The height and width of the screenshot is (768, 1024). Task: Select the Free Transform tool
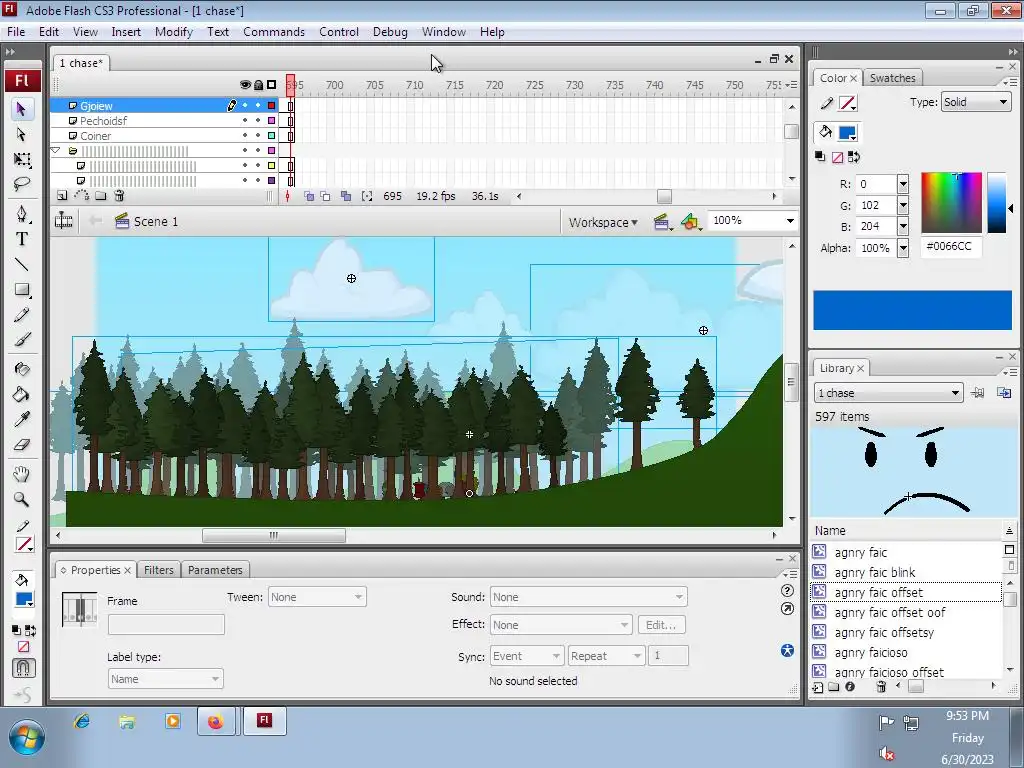pyautogui.click(x=22, y=159)
